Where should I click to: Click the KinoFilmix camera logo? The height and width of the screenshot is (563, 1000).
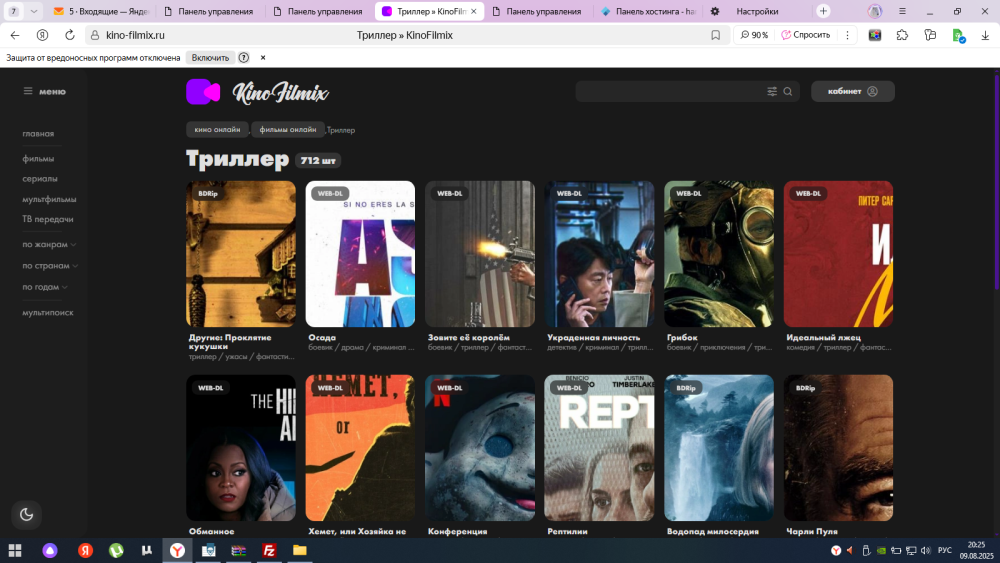pos(203,92)
